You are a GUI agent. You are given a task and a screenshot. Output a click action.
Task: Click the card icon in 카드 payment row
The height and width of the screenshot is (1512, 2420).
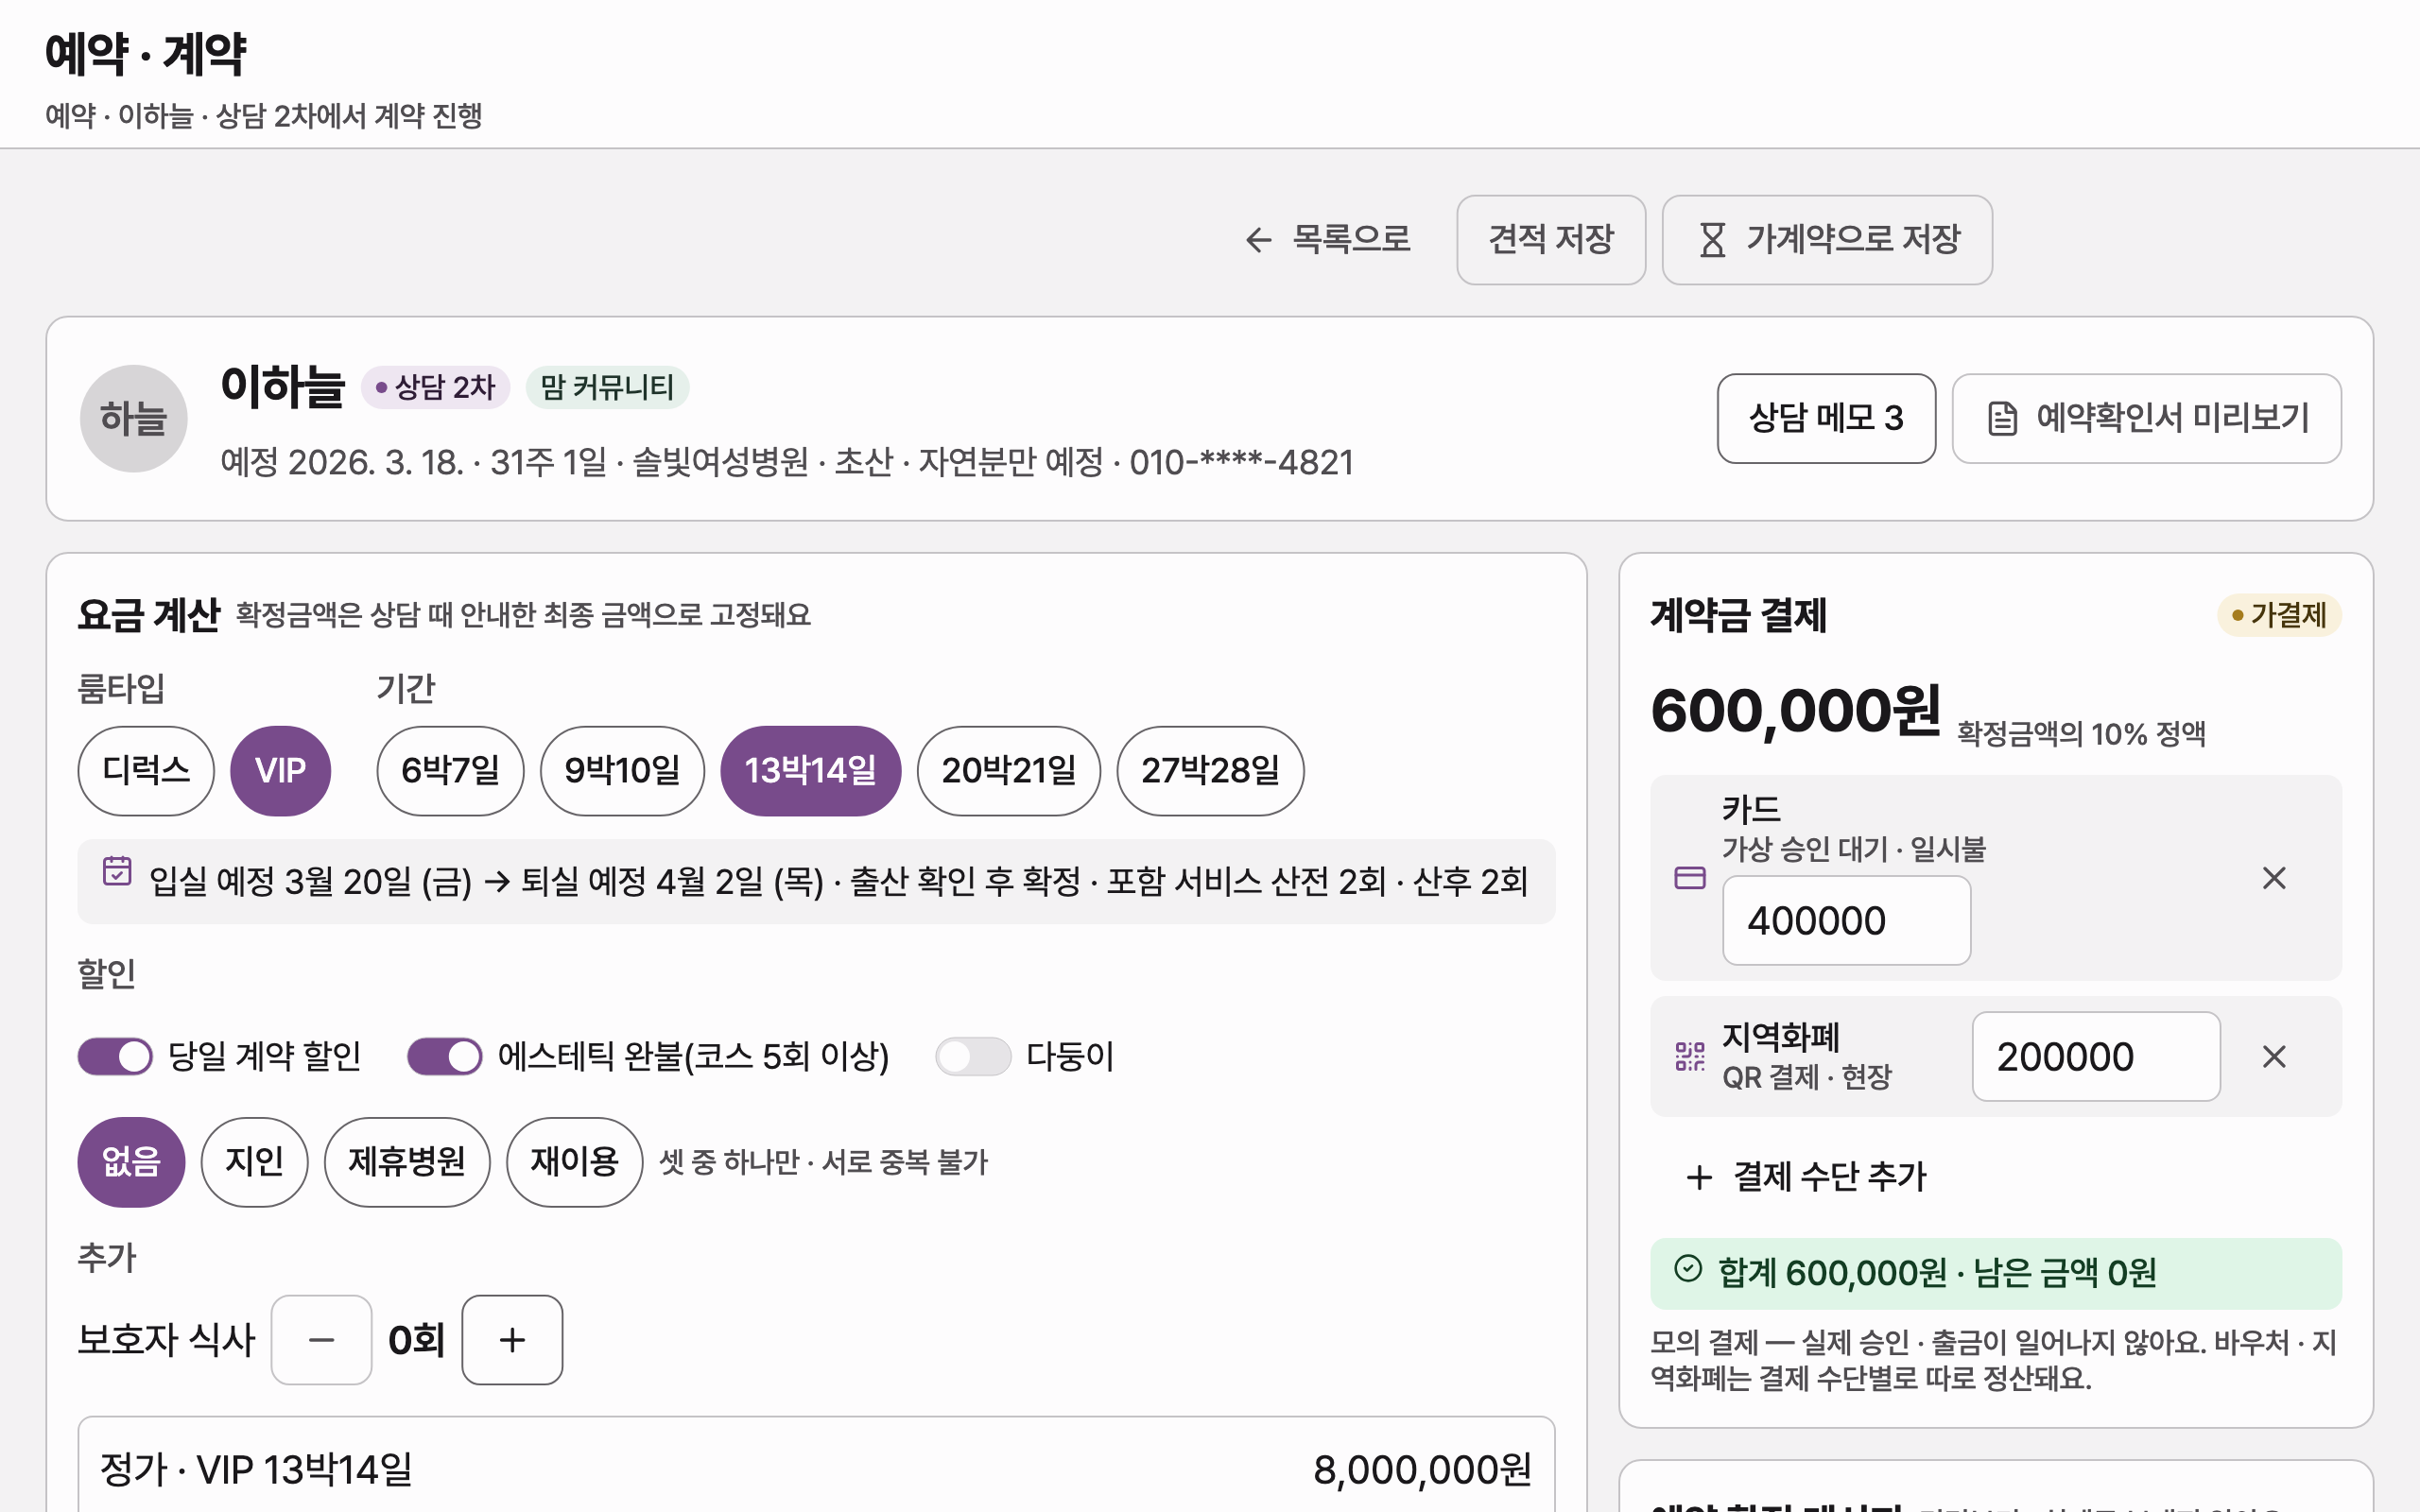[x=1690, y=878]
